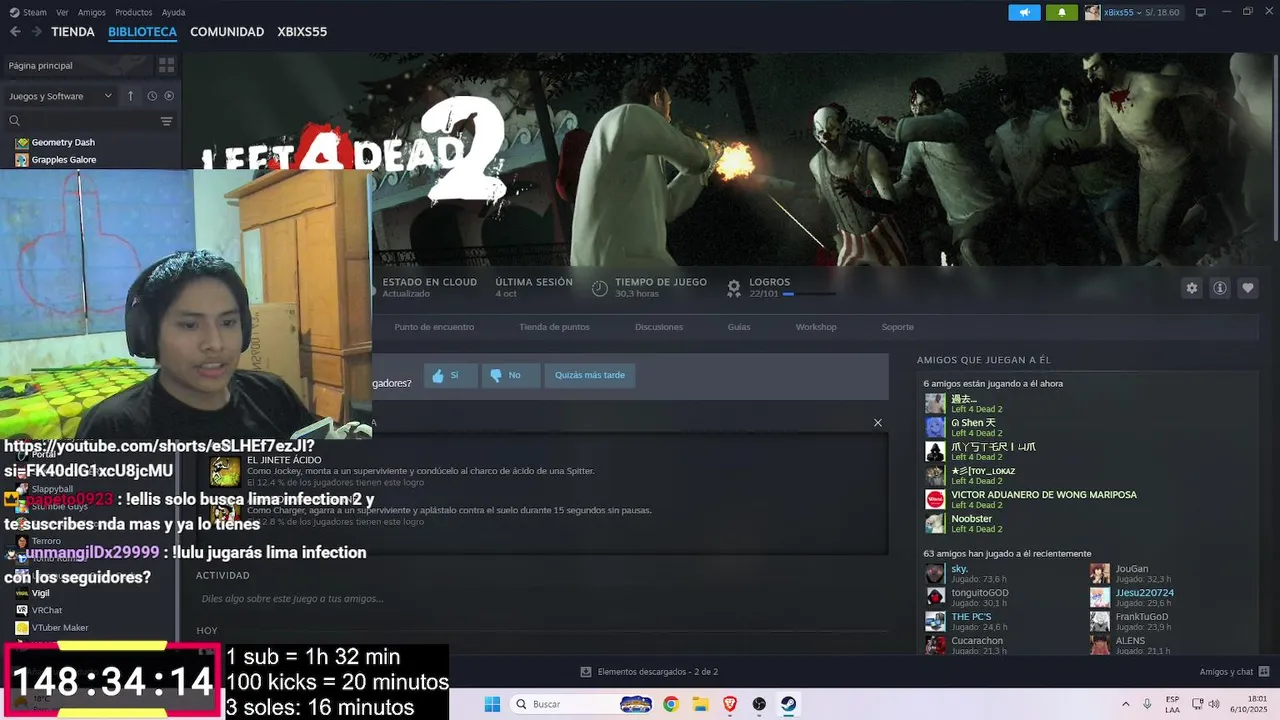Launch Google Chrome from the taskbar
The height and width of the screenshot is (720, 1280).
tap(670, 704)
